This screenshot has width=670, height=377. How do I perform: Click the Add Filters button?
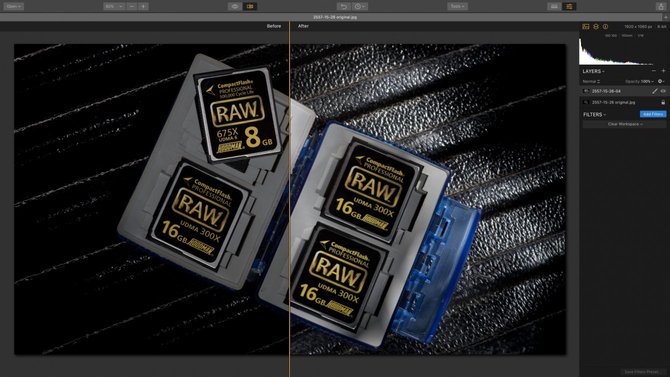pos(653,114)
